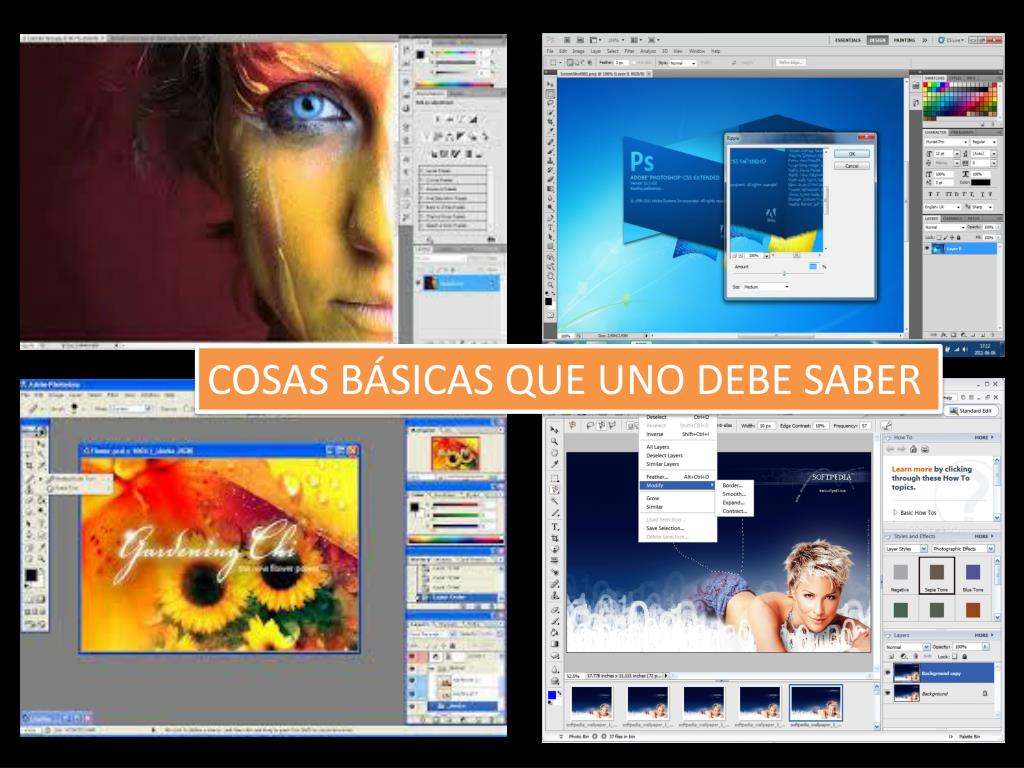
Task: Hide the Background copy layer eye icon
Action: [888, 672]
